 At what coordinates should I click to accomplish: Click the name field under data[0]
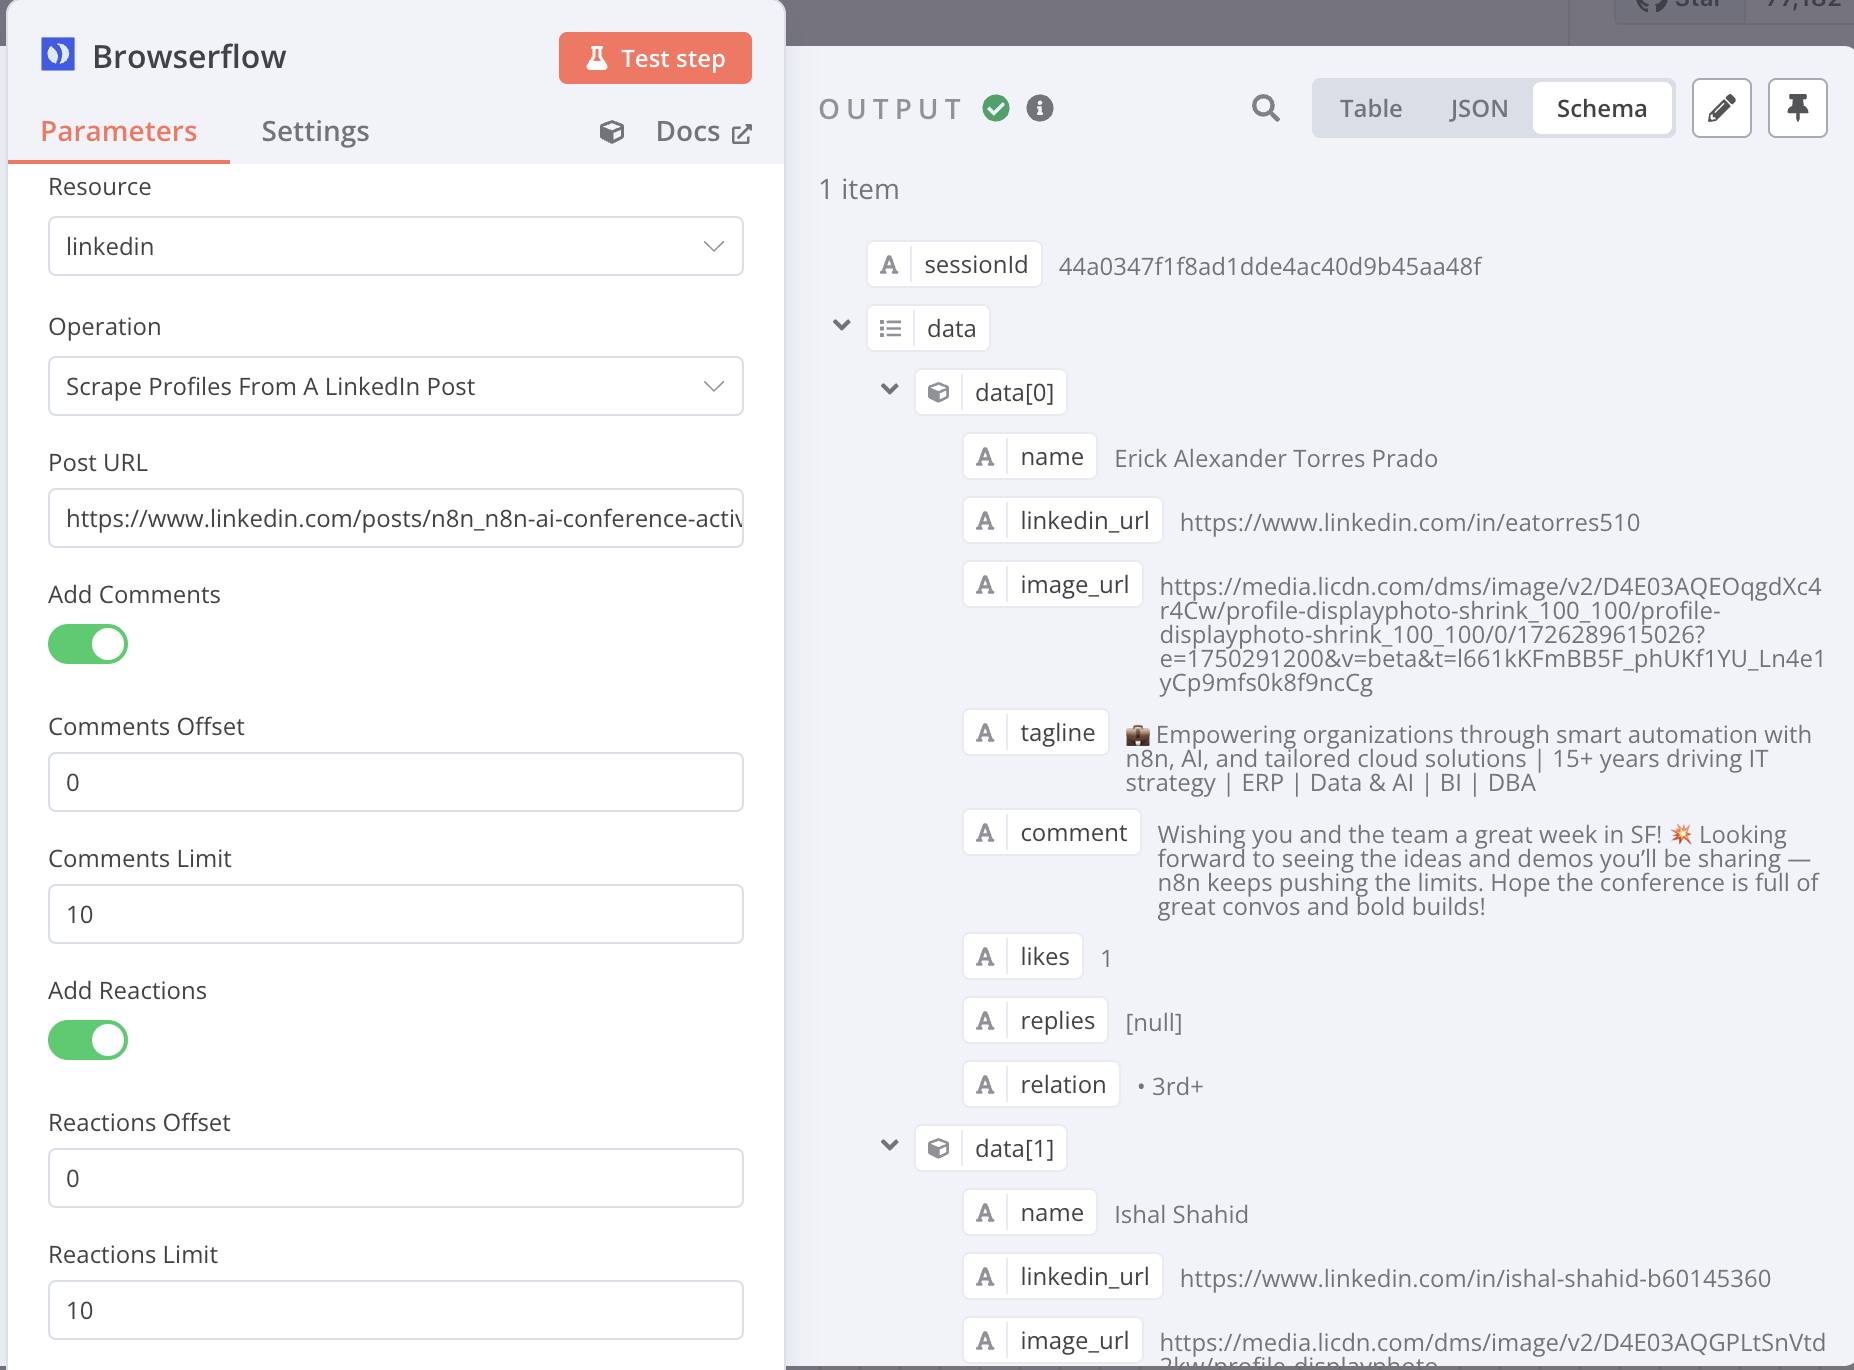point(1030,456)
